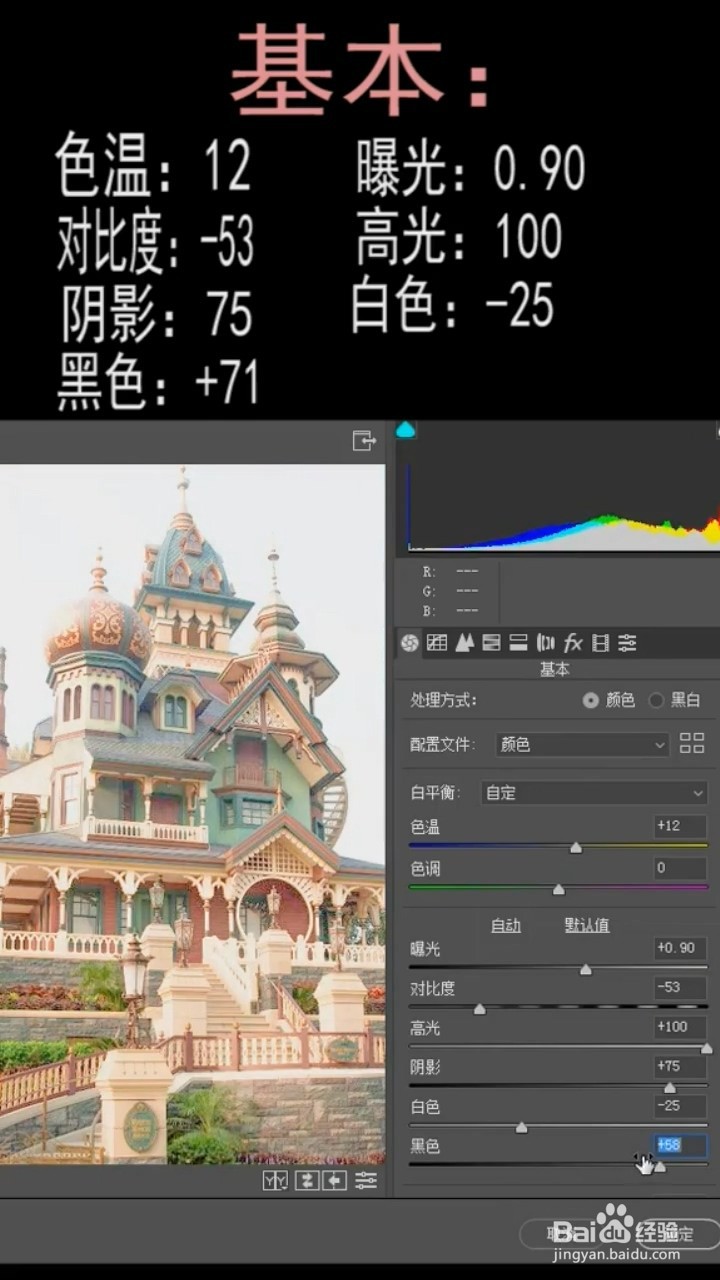Click the 阴影 value field showing +75
This screenshot has height=1280, width=720.
(680, 1067)
